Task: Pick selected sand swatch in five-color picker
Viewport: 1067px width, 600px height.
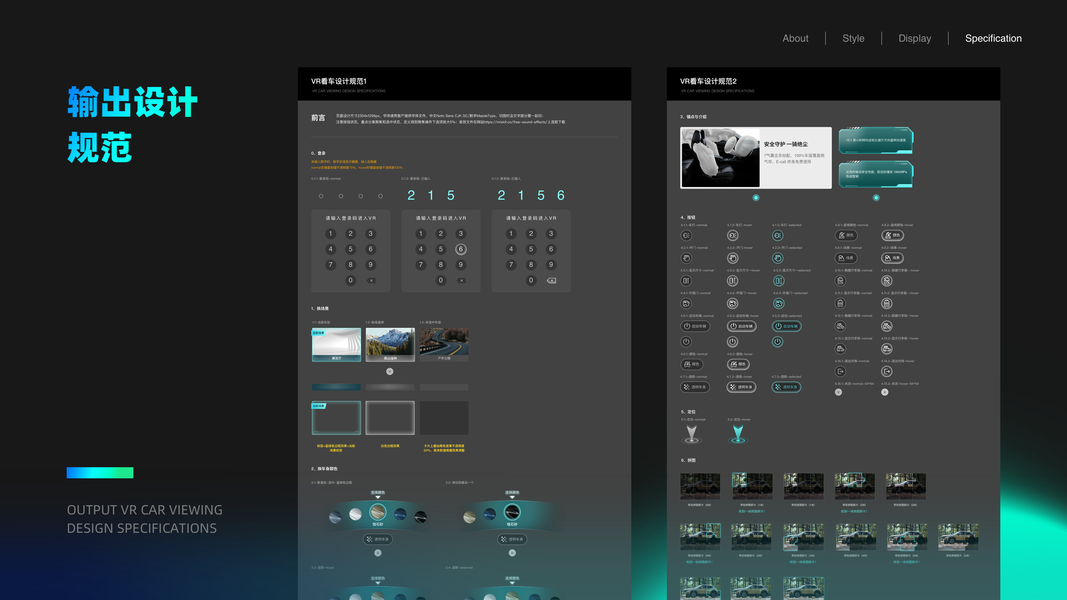Action: coord(378,512)
